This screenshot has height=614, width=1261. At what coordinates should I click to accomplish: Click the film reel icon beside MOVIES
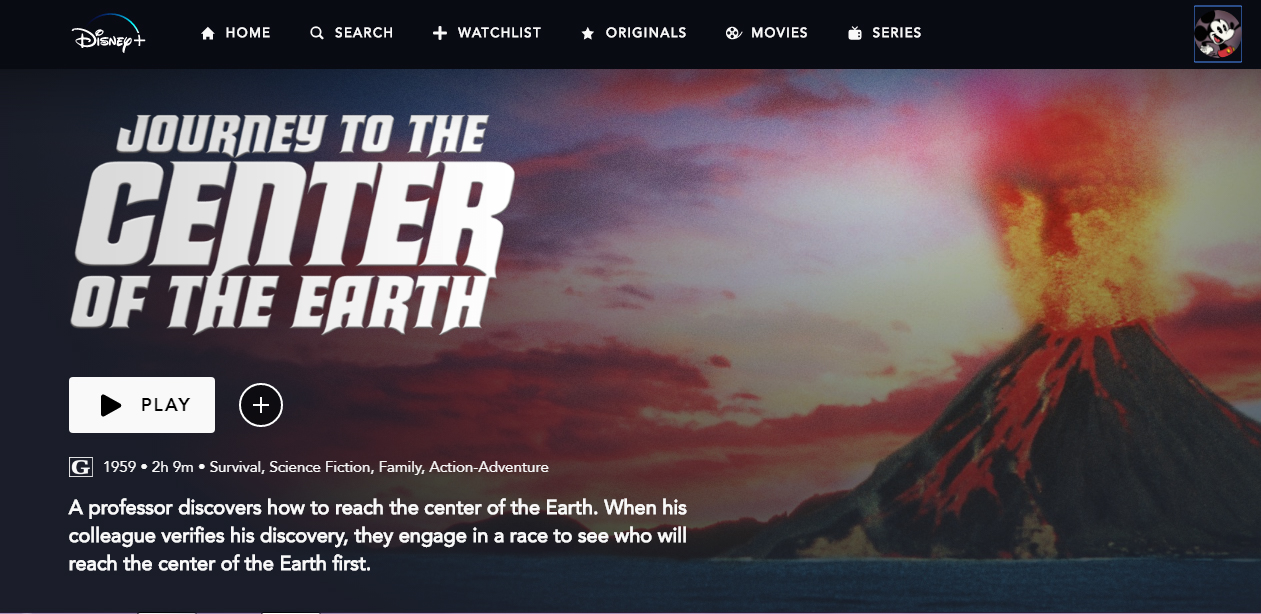pos(734,33)
